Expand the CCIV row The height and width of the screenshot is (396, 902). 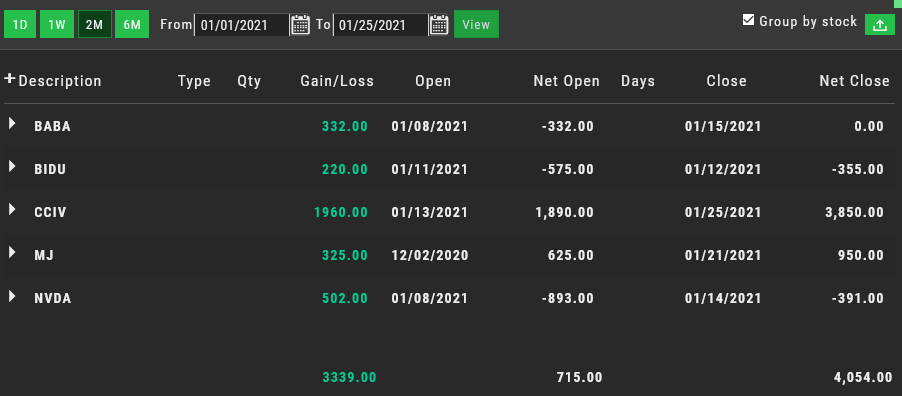(12, 210)
